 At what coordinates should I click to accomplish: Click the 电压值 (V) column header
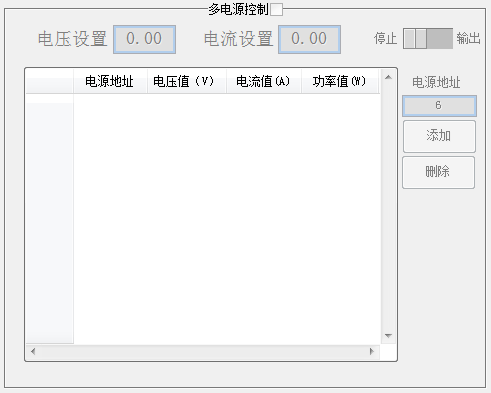pos(187,81)
